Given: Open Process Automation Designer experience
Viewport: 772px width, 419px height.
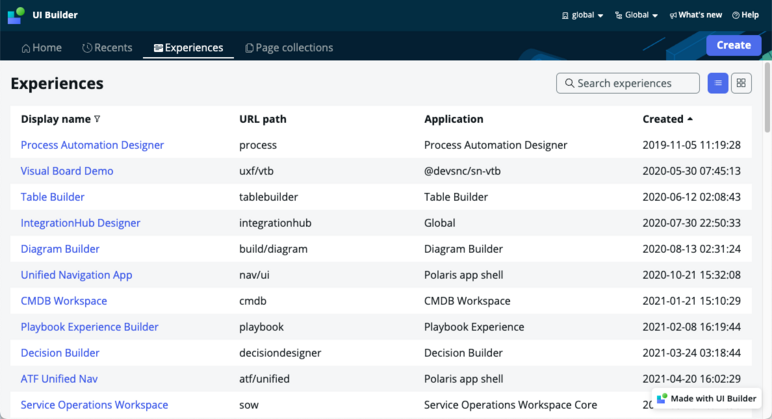Looking at the screenshot, I should (x=92, y=145).
